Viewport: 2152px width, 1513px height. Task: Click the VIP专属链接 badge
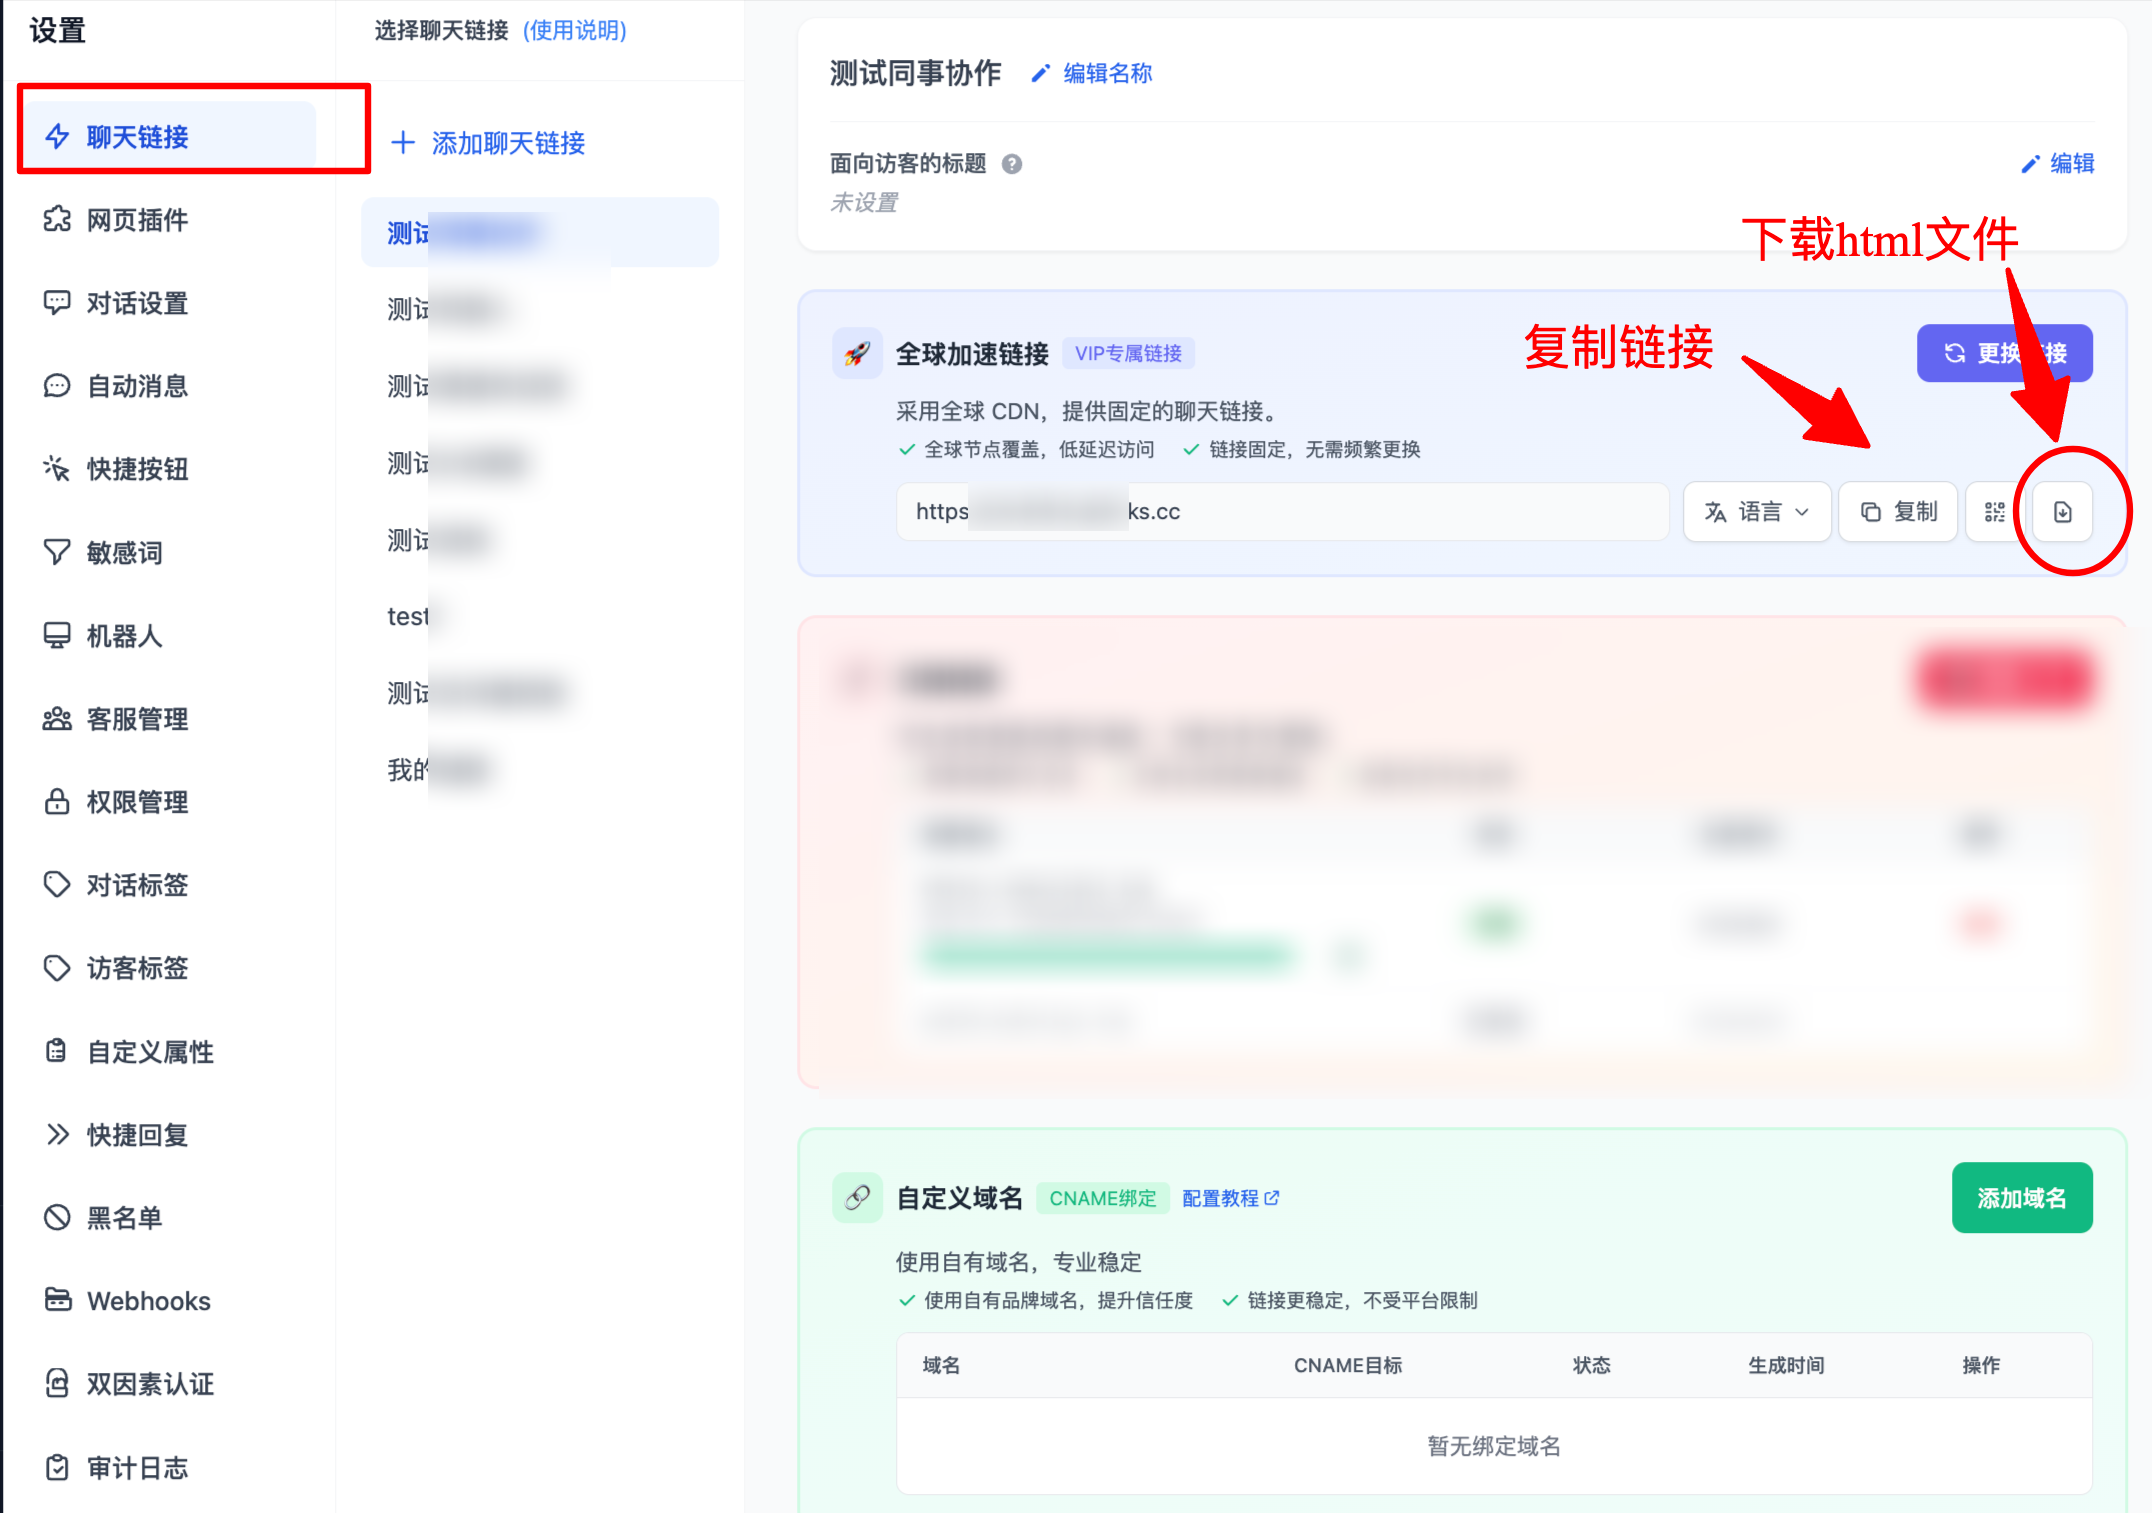click(1128, 353)
